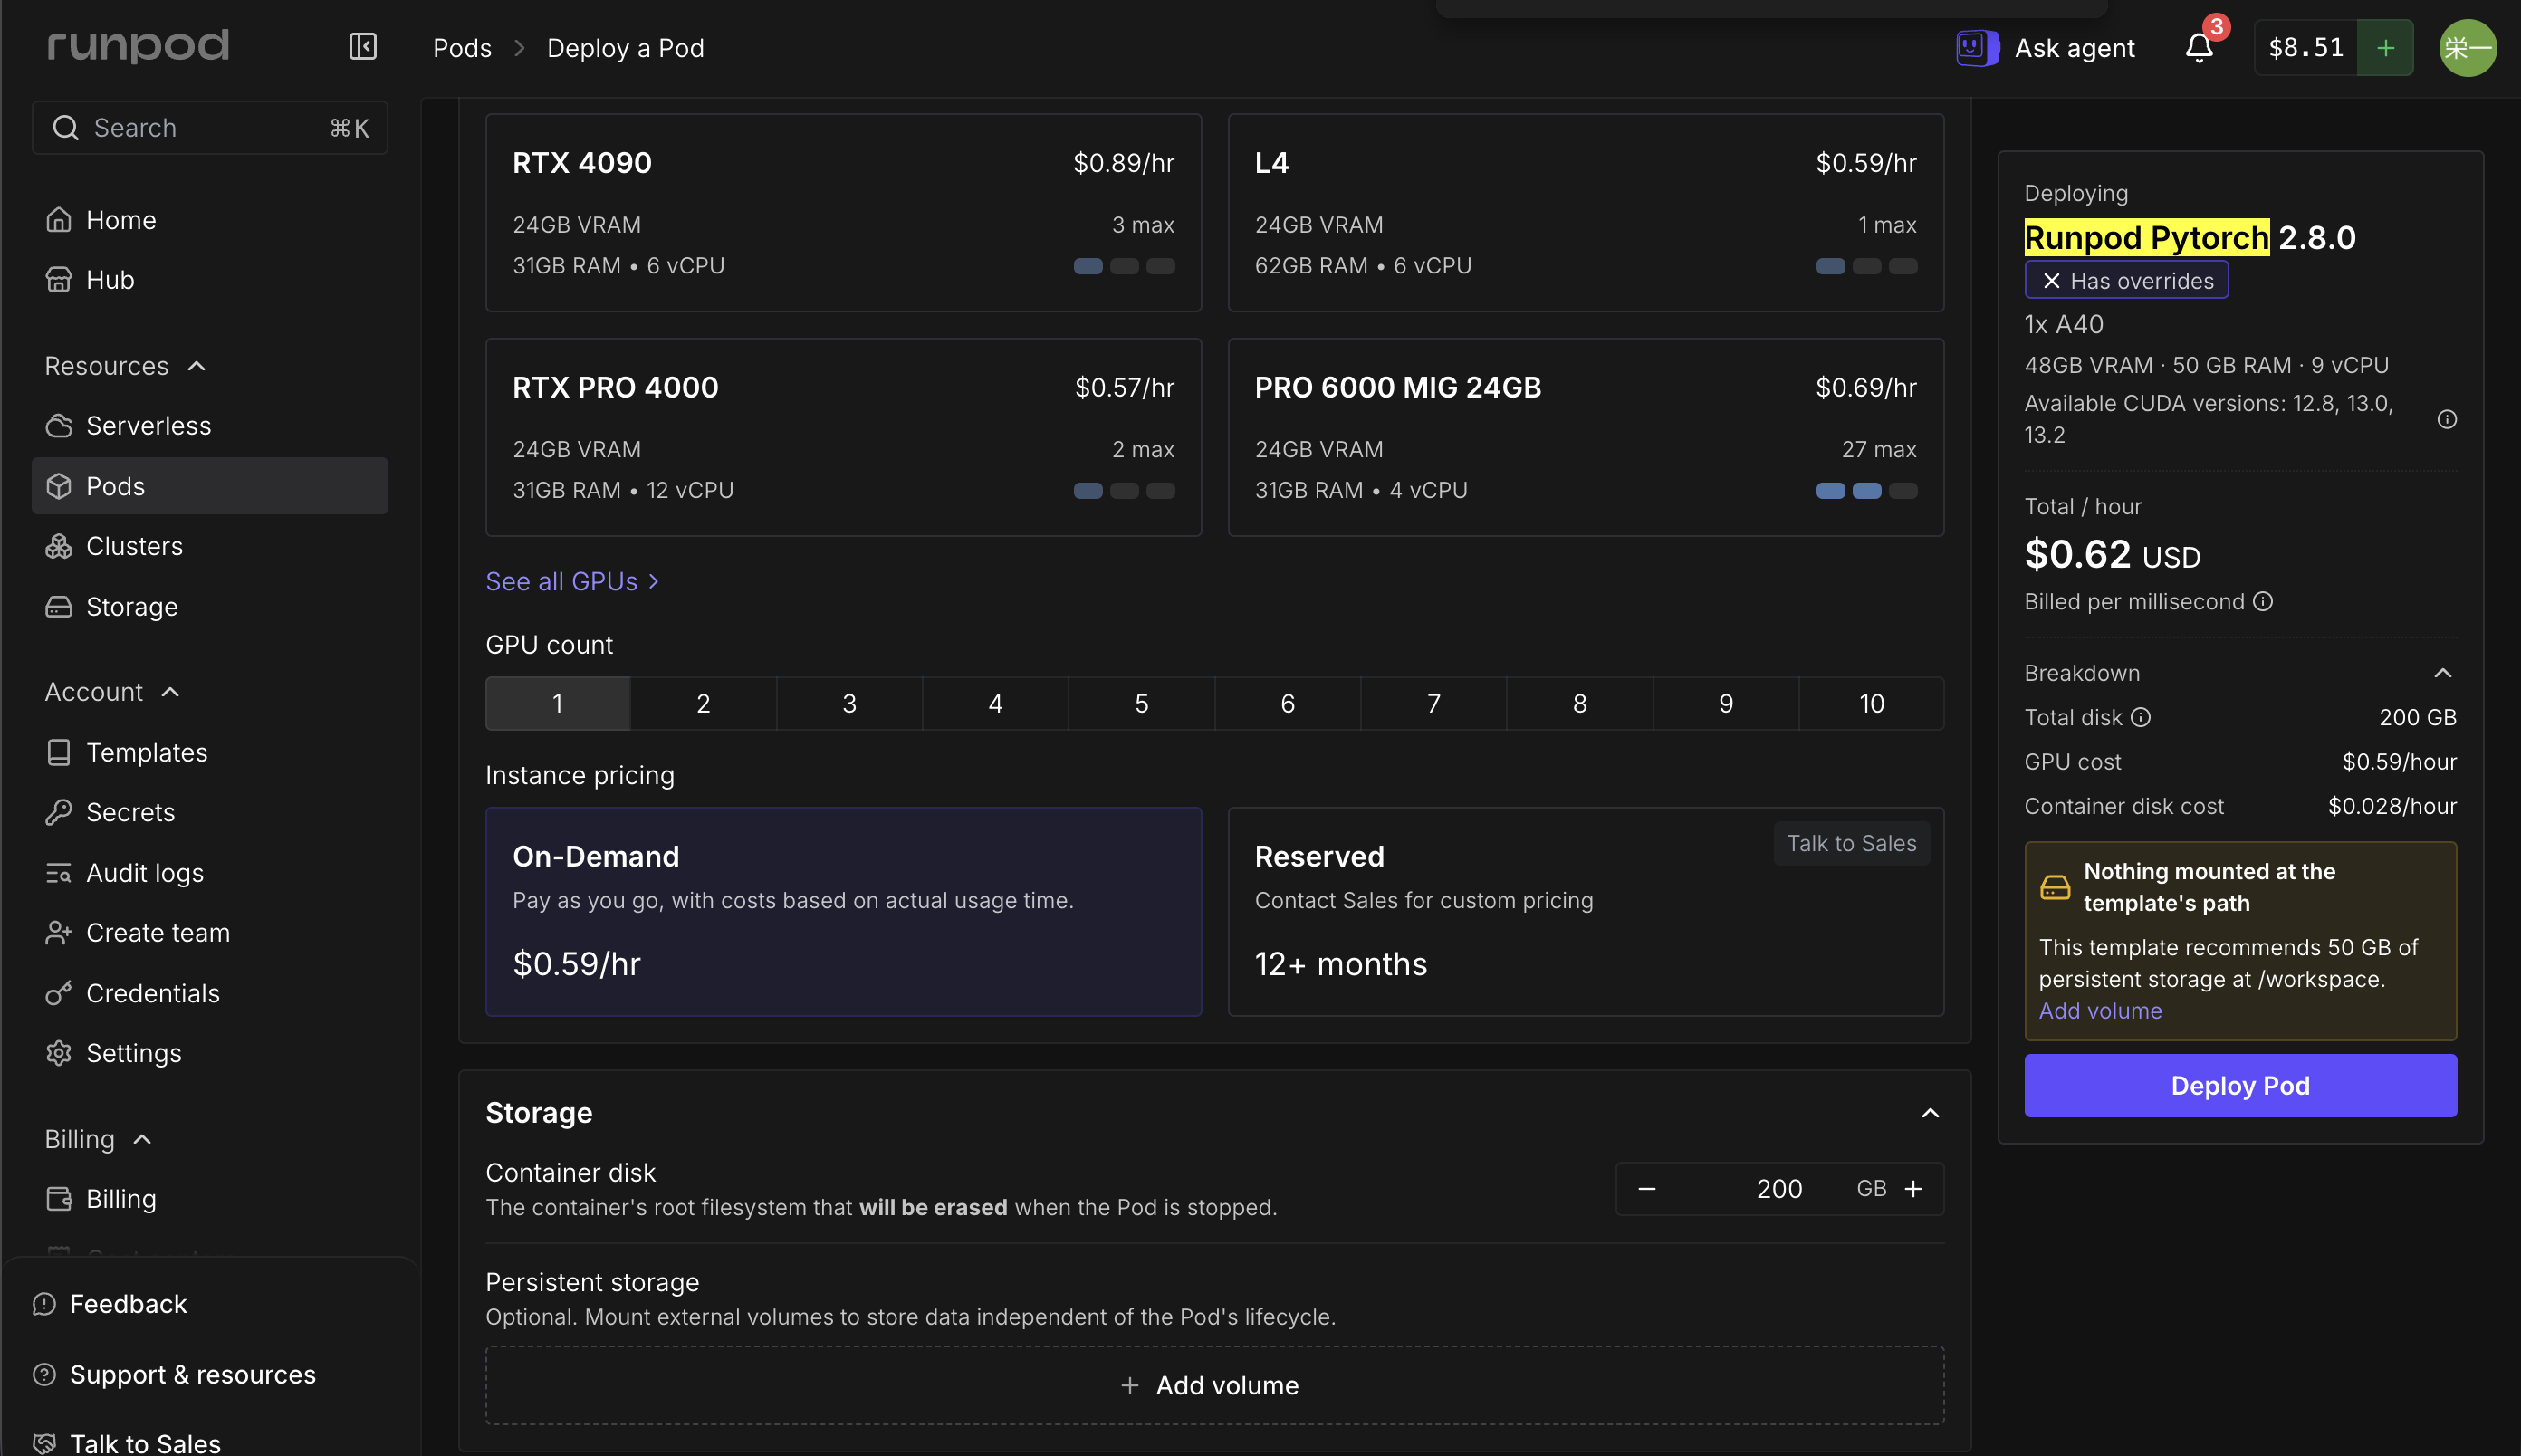Viewport: 2521px width, 1456px height.
Task: Open Storage page in sidebar
Action: pyautogui.click(x=210, y=607)
